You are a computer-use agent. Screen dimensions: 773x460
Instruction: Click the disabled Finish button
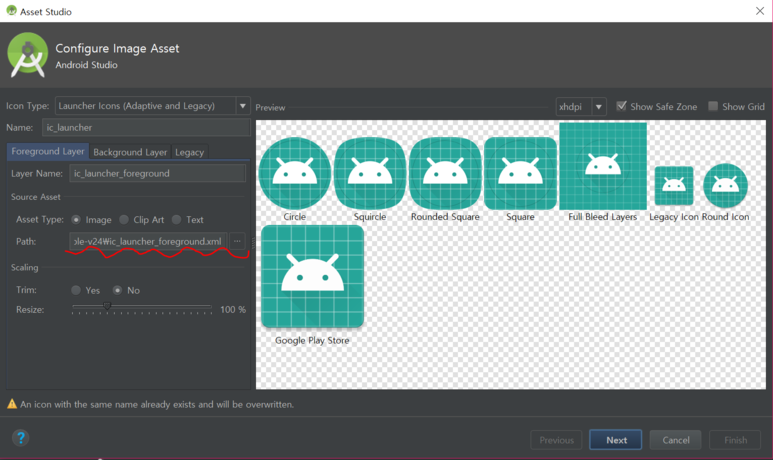click(735, 440)
